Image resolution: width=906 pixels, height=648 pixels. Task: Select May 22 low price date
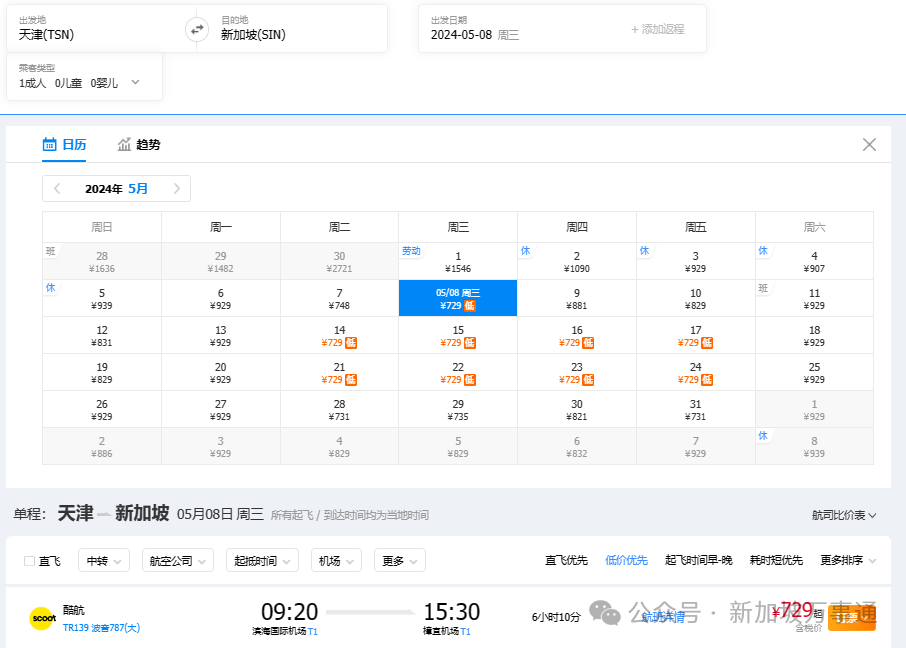[458, 372]
